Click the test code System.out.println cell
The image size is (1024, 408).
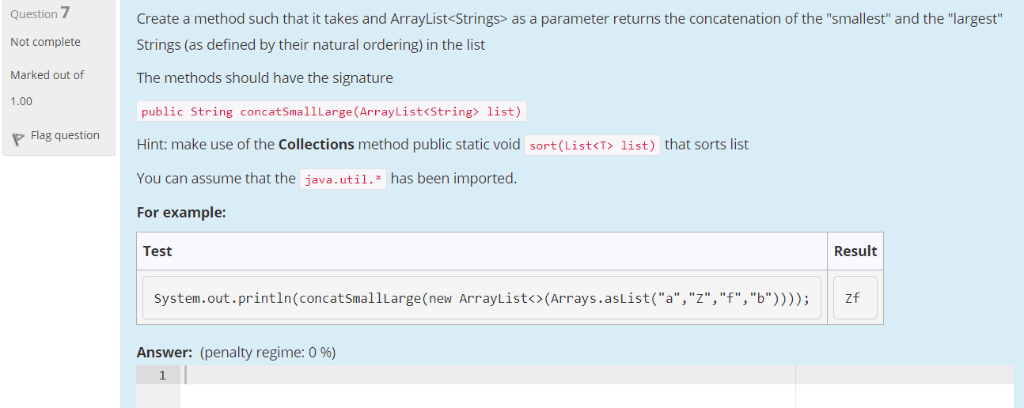pyautogui.click(x=481, y=299)
